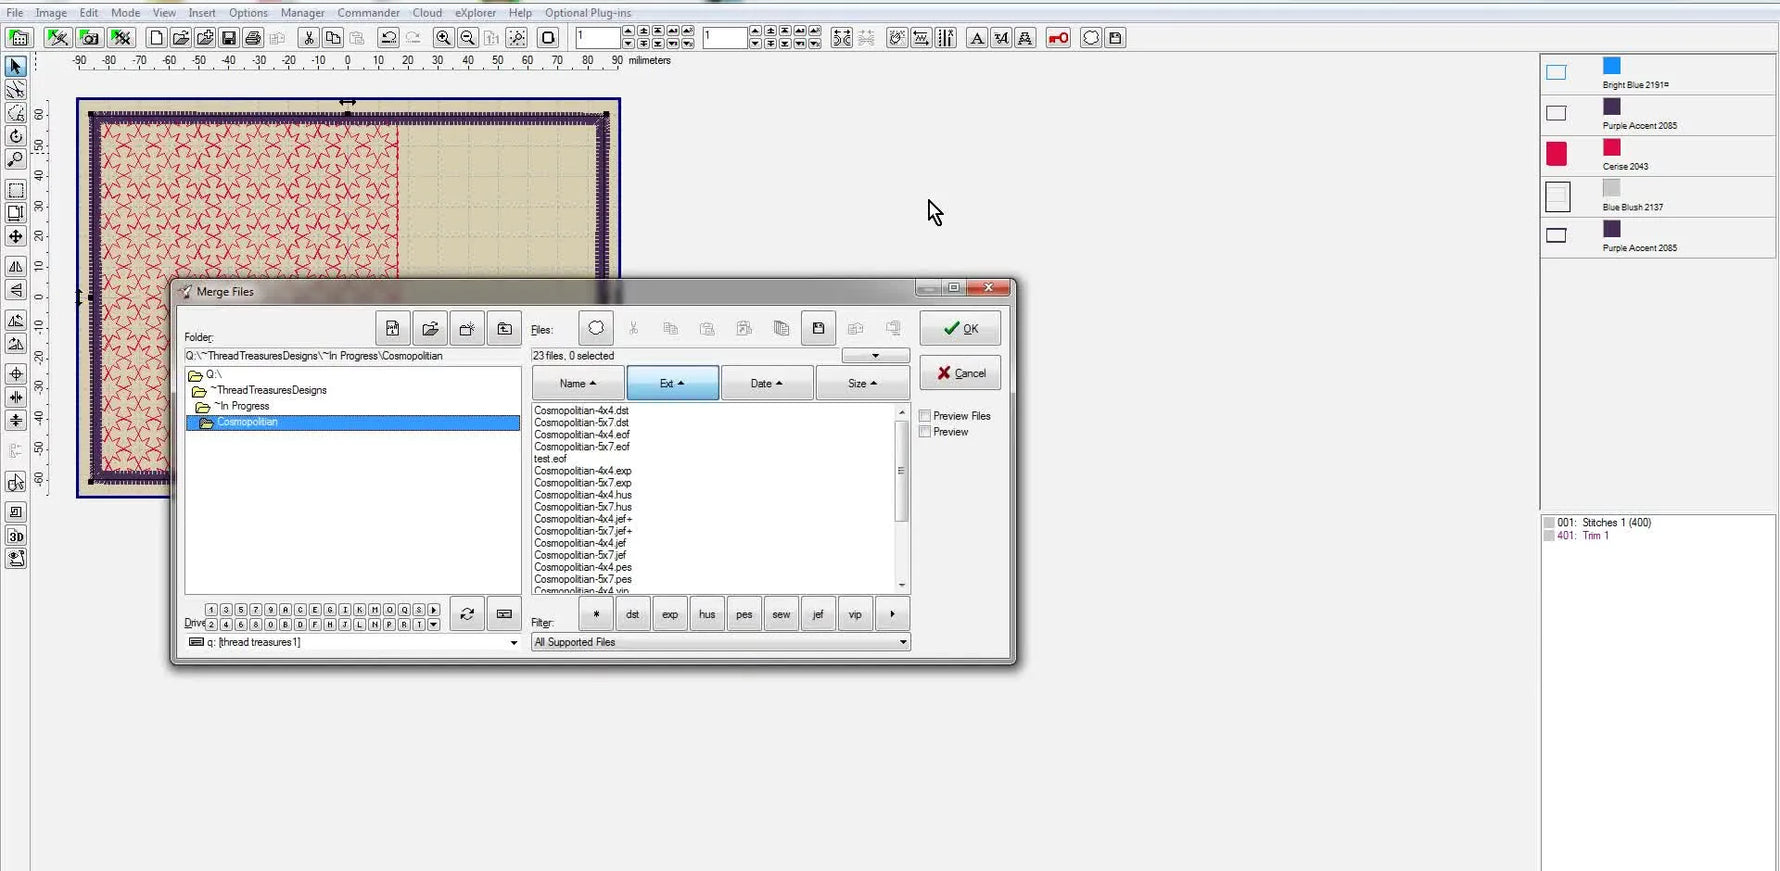Click the 3D view tool
Viewport: 1780px width, 871px height.
pos(15,536)
